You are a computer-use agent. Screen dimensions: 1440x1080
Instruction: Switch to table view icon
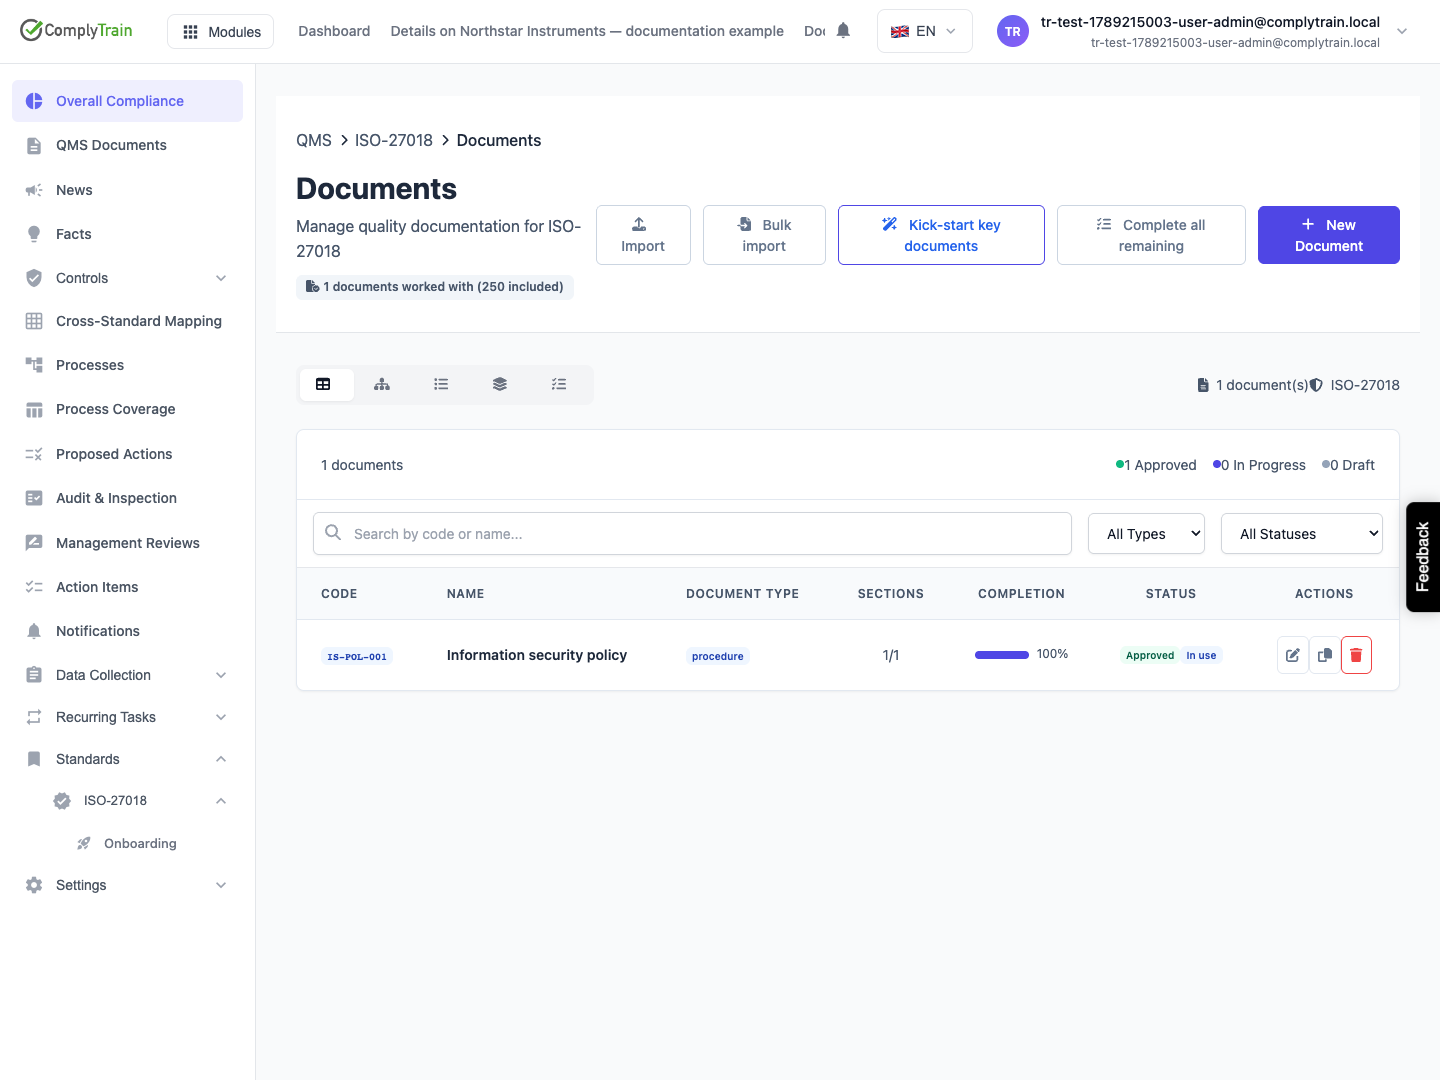coord(323,384)
